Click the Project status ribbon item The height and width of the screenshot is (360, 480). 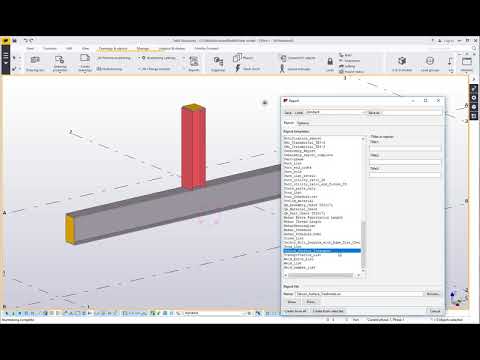click(x=352, y=71)
